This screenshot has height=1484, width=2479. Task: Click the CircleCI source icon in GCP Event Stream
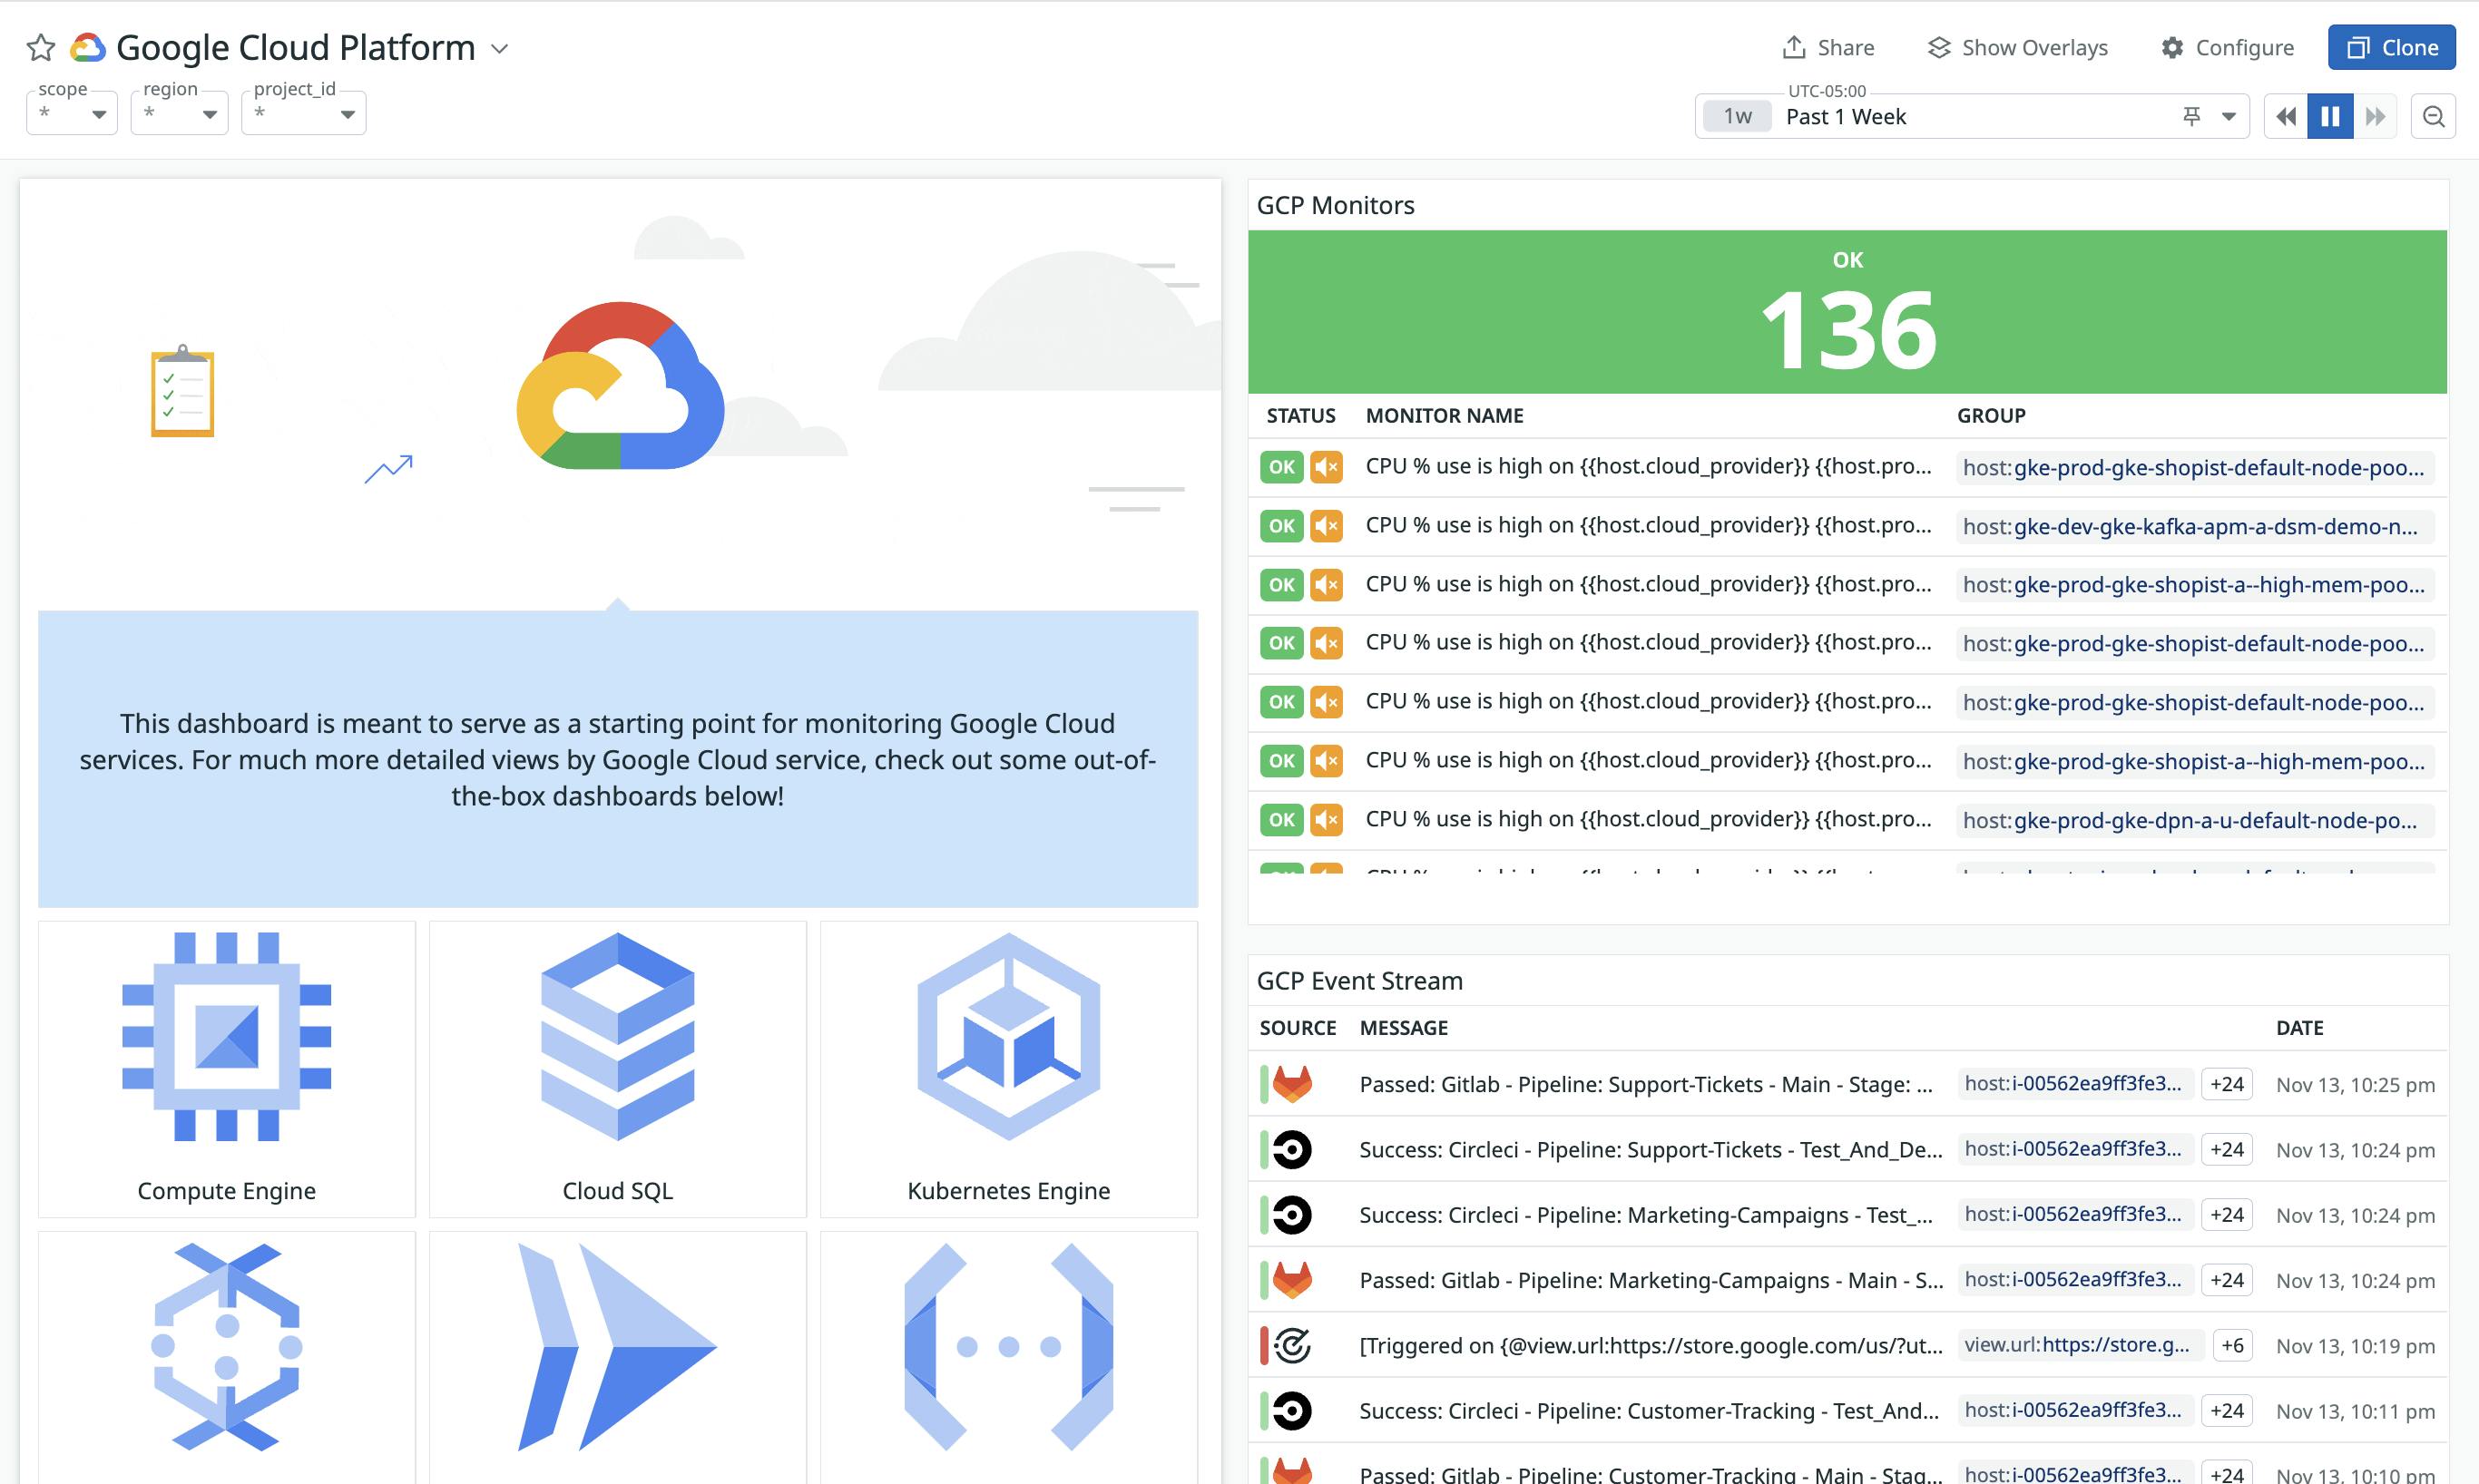pyautogui.click(x=1294, y=1149)
